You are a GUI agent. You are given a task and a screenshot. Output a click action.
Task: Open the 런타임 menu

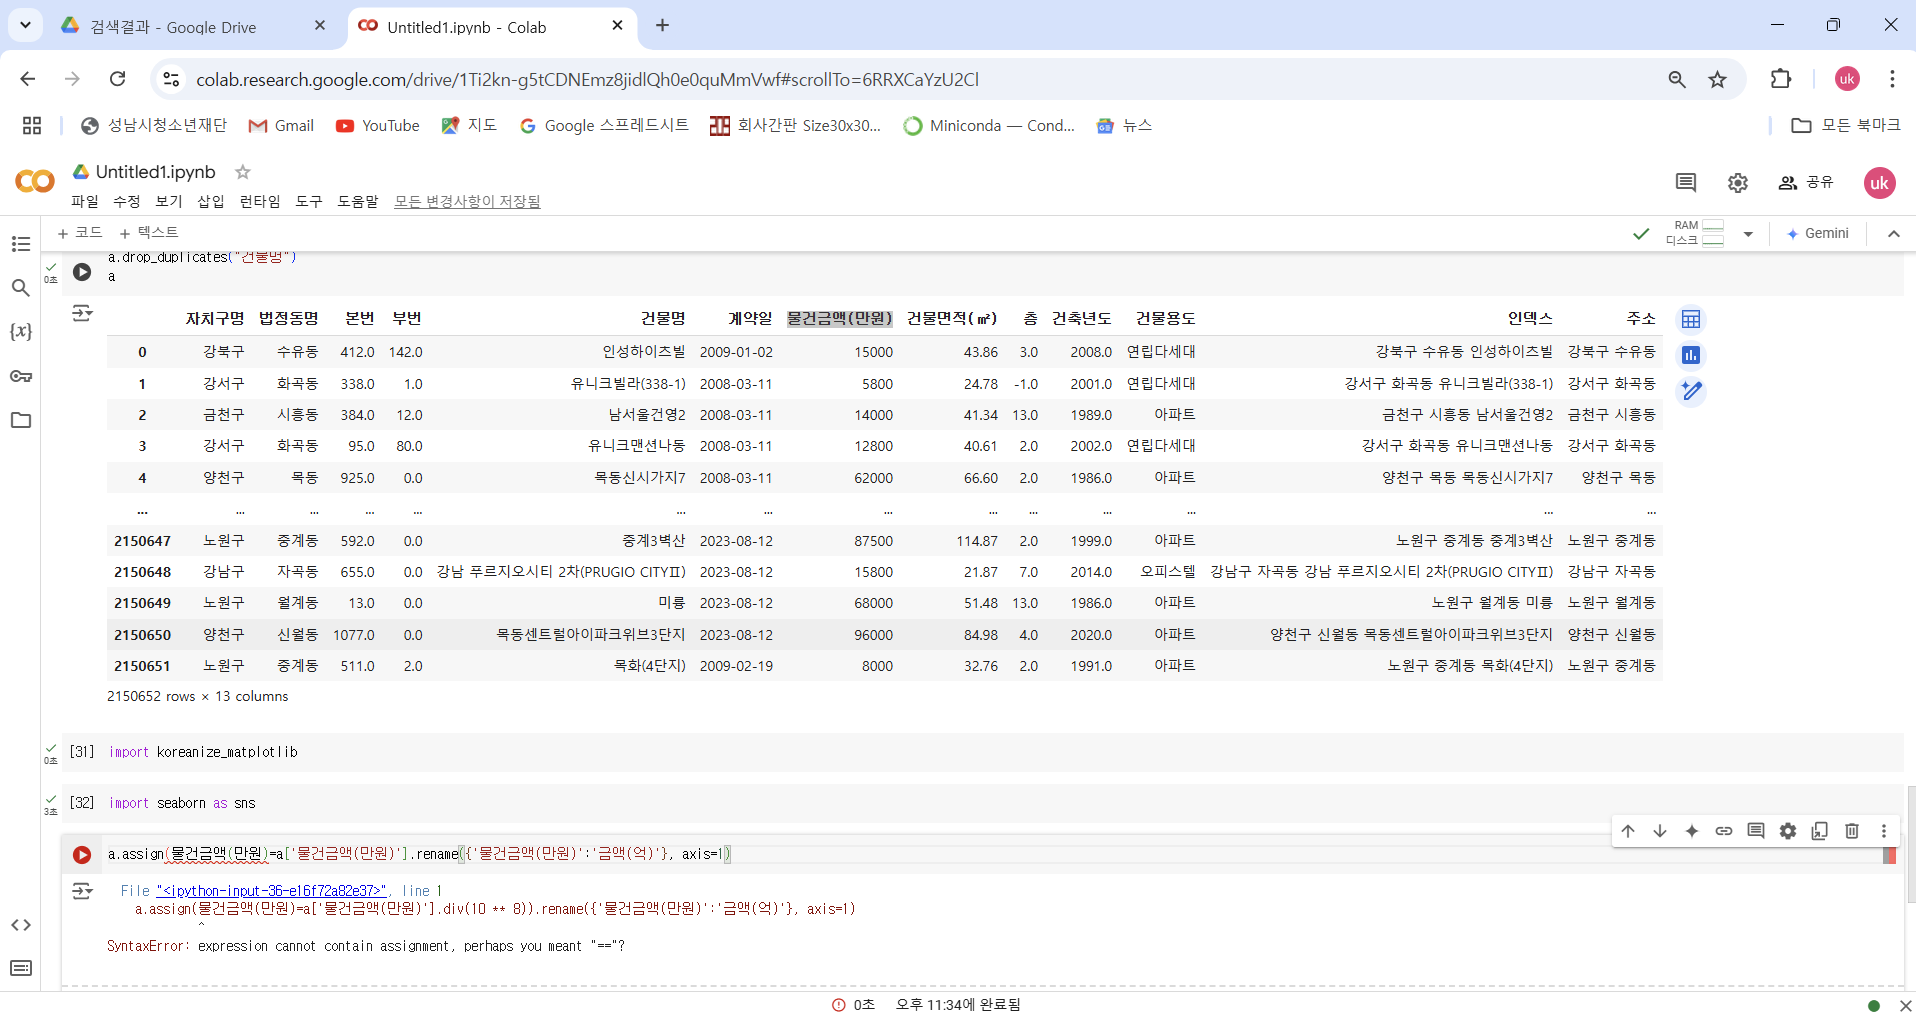pos(260,201)
